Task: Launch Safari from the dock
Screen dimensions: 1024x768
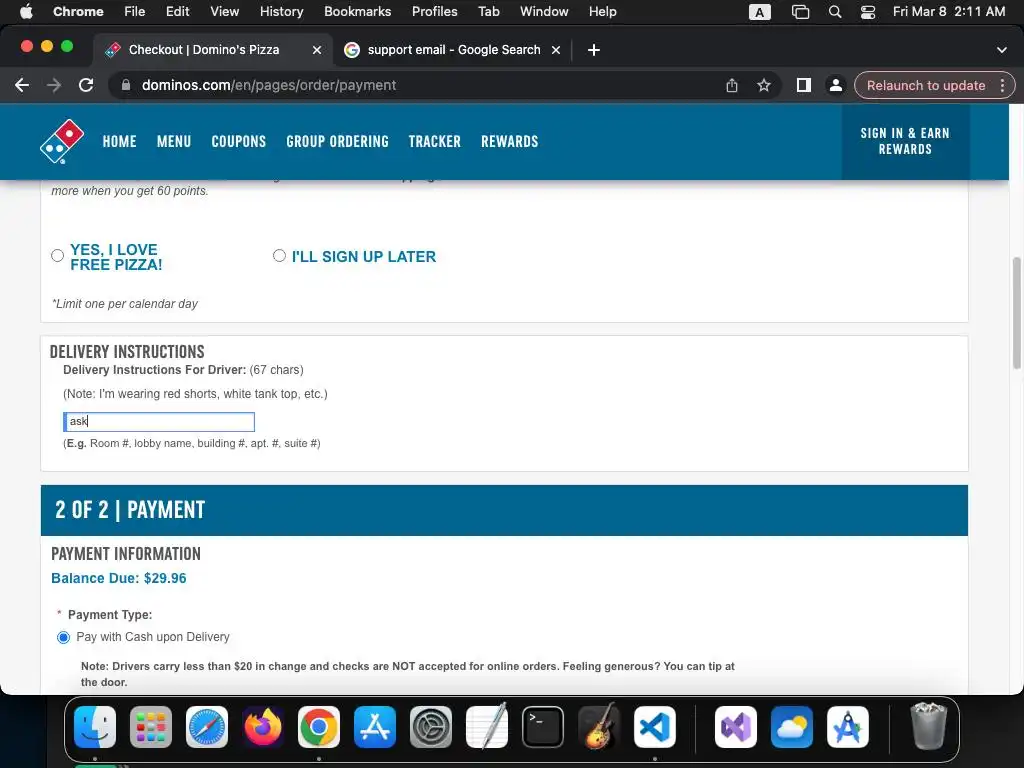Action: [x=207, y=727]
